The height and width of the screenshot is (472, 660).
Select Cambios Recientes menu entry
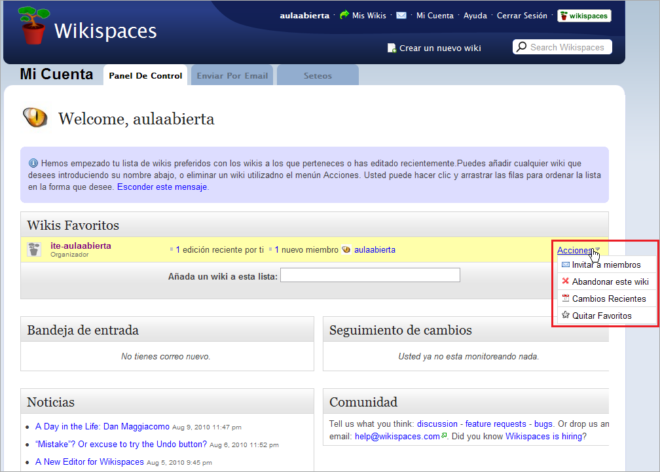click(606, 299)
